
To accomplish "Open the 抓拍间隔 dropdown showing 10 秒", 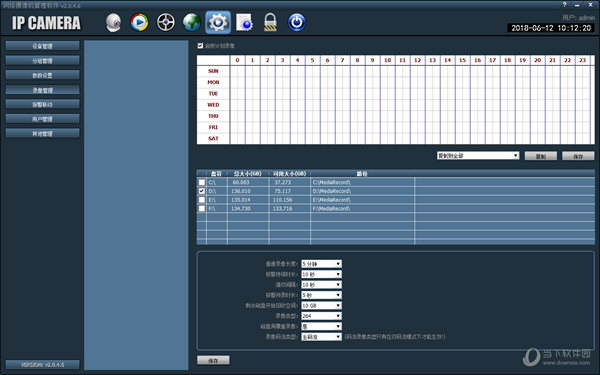I will coord(321,285).
